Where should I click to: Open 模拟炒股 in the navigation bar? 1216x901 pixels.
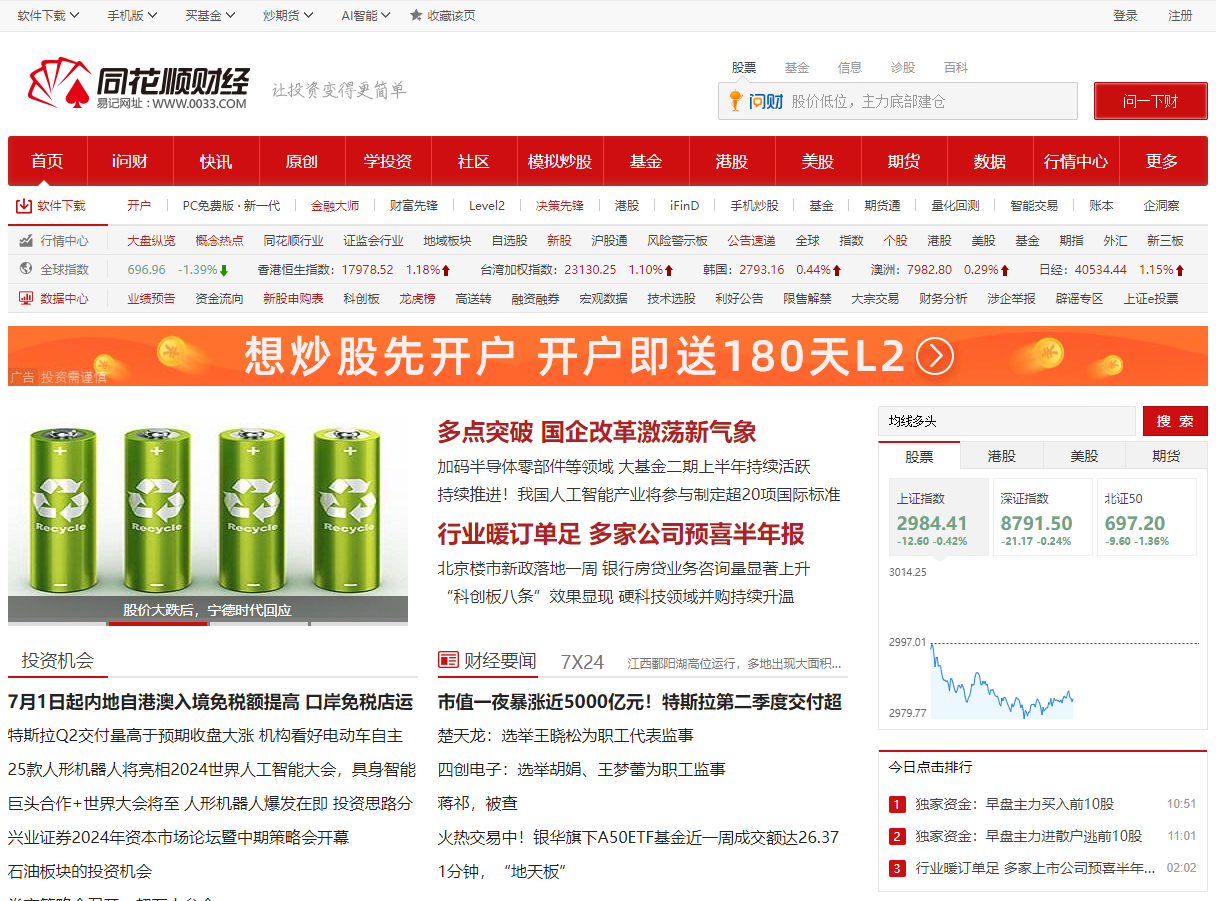point(560,161)
